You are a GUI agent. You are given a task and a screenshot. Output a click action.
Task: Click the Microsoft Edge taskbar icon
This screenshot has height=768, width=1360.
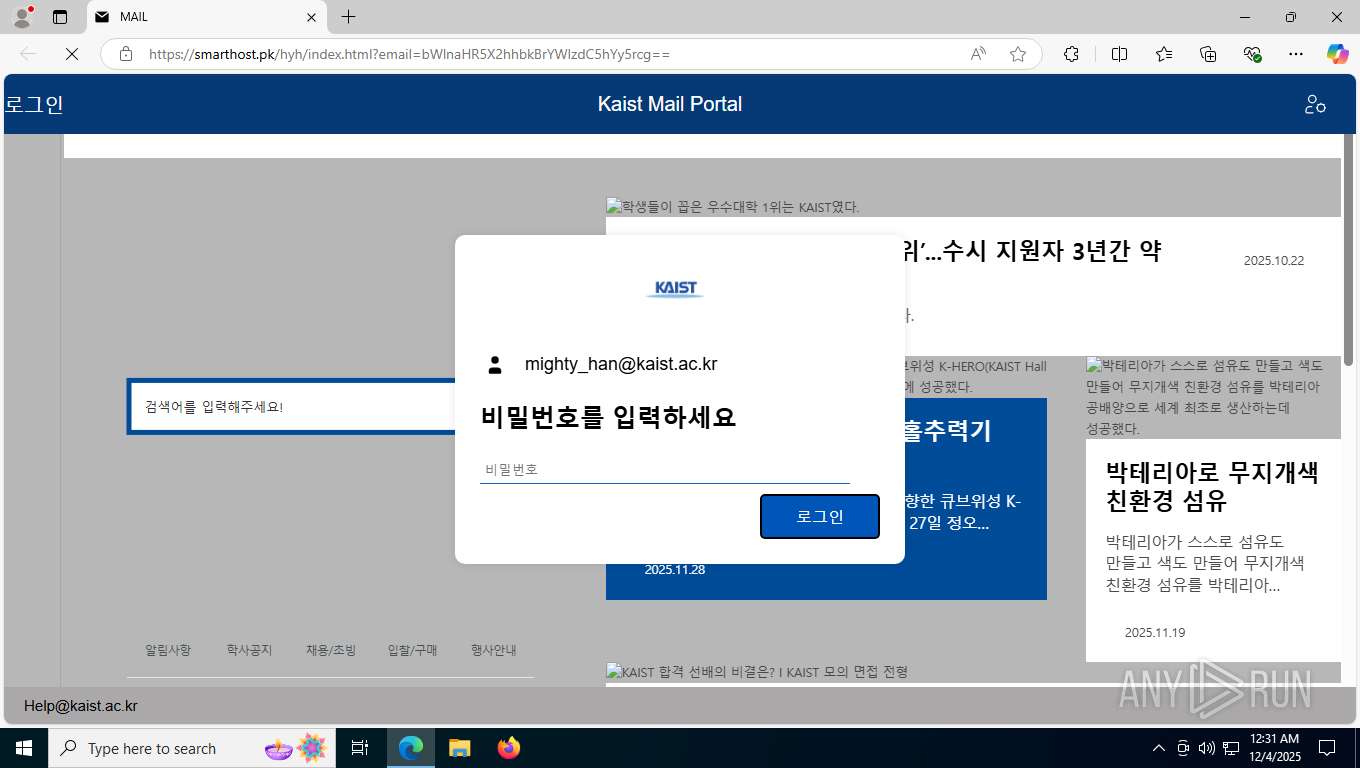pyautogui.click(x=410, y=748)
